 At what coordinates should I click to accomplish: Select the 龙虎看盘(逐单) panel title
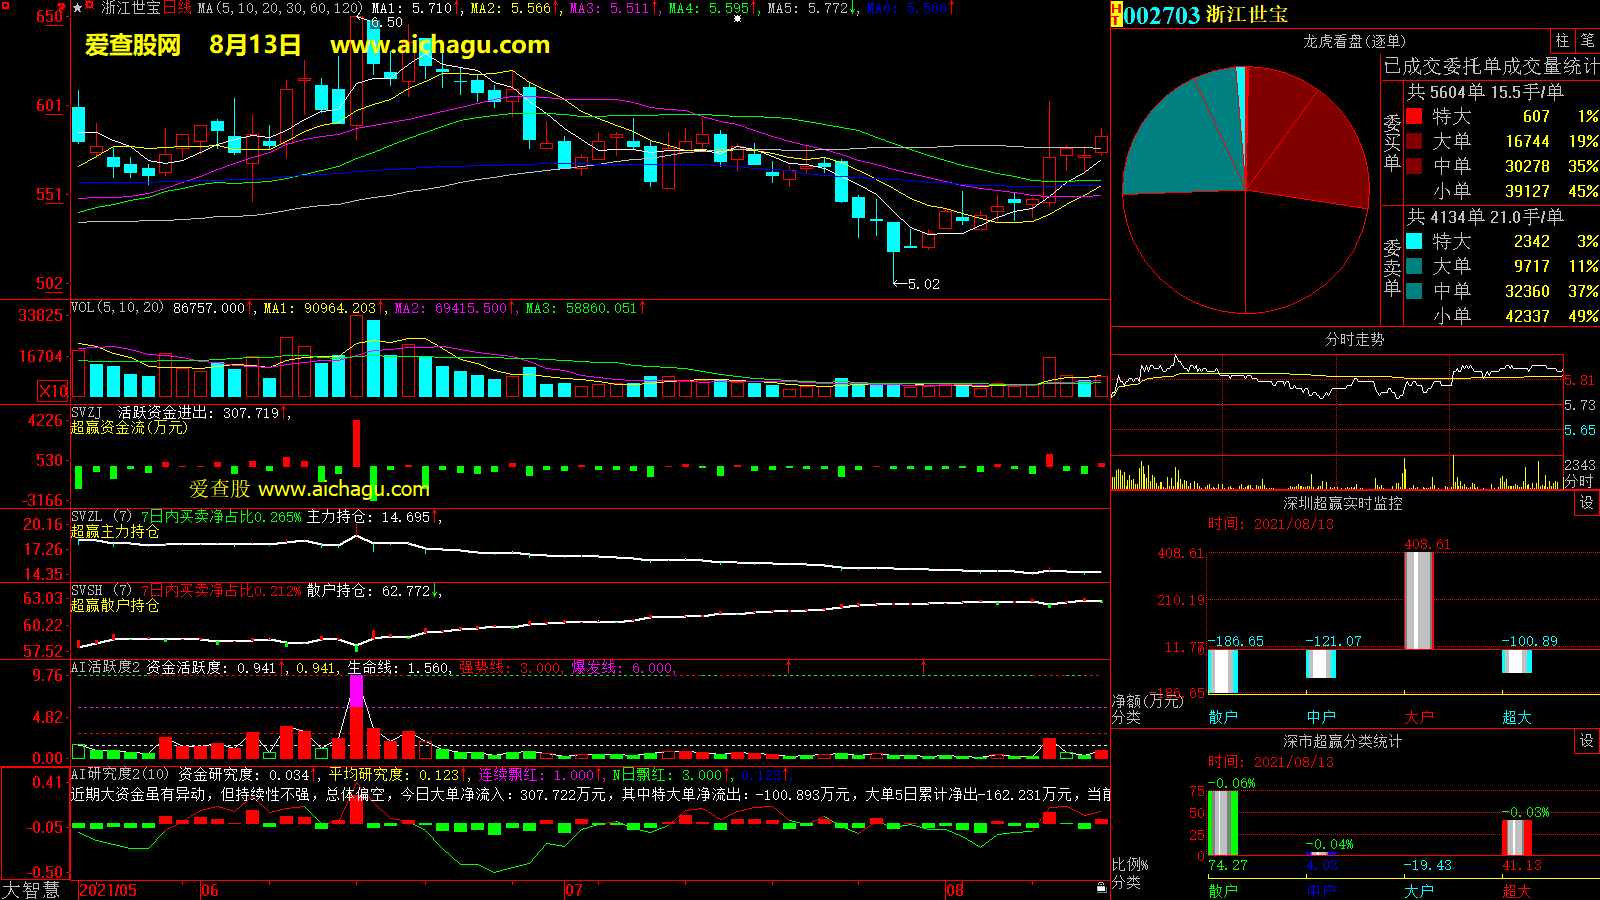pyautogui.click(x=1354, y=41)
